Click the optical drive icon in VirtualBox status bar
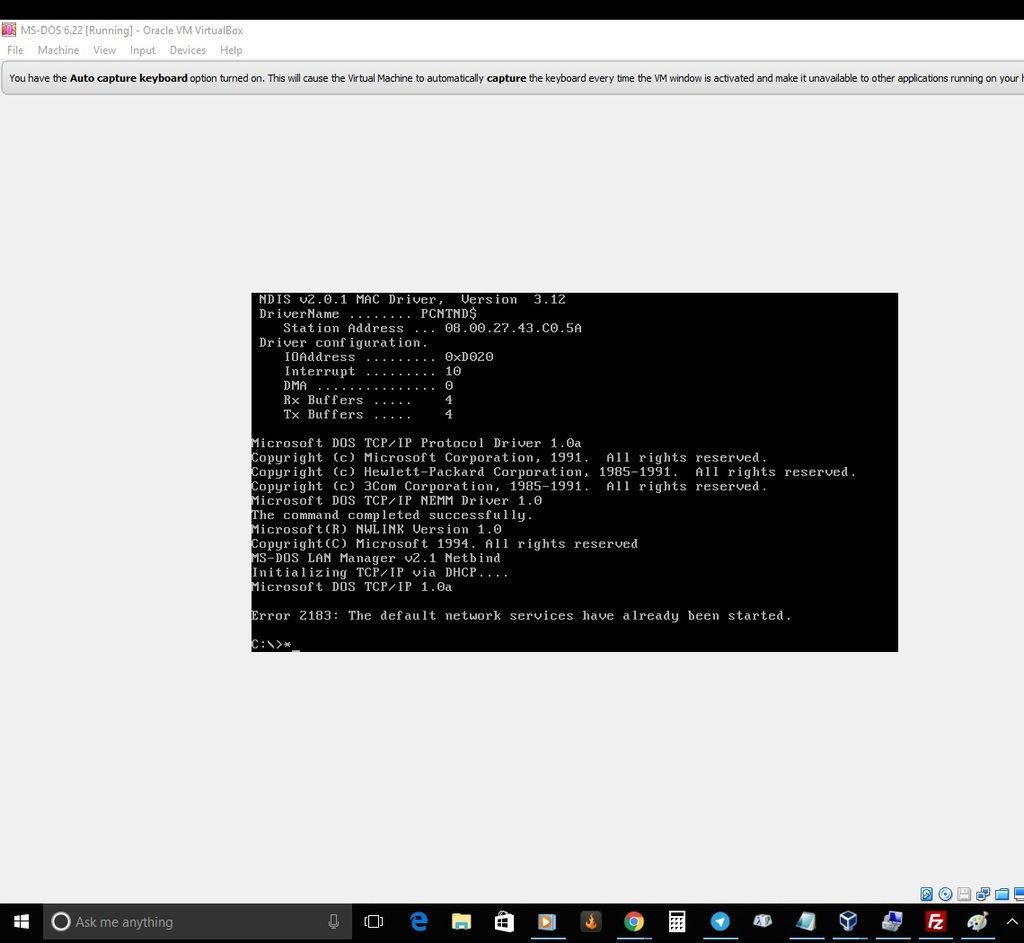 (944, 892)
